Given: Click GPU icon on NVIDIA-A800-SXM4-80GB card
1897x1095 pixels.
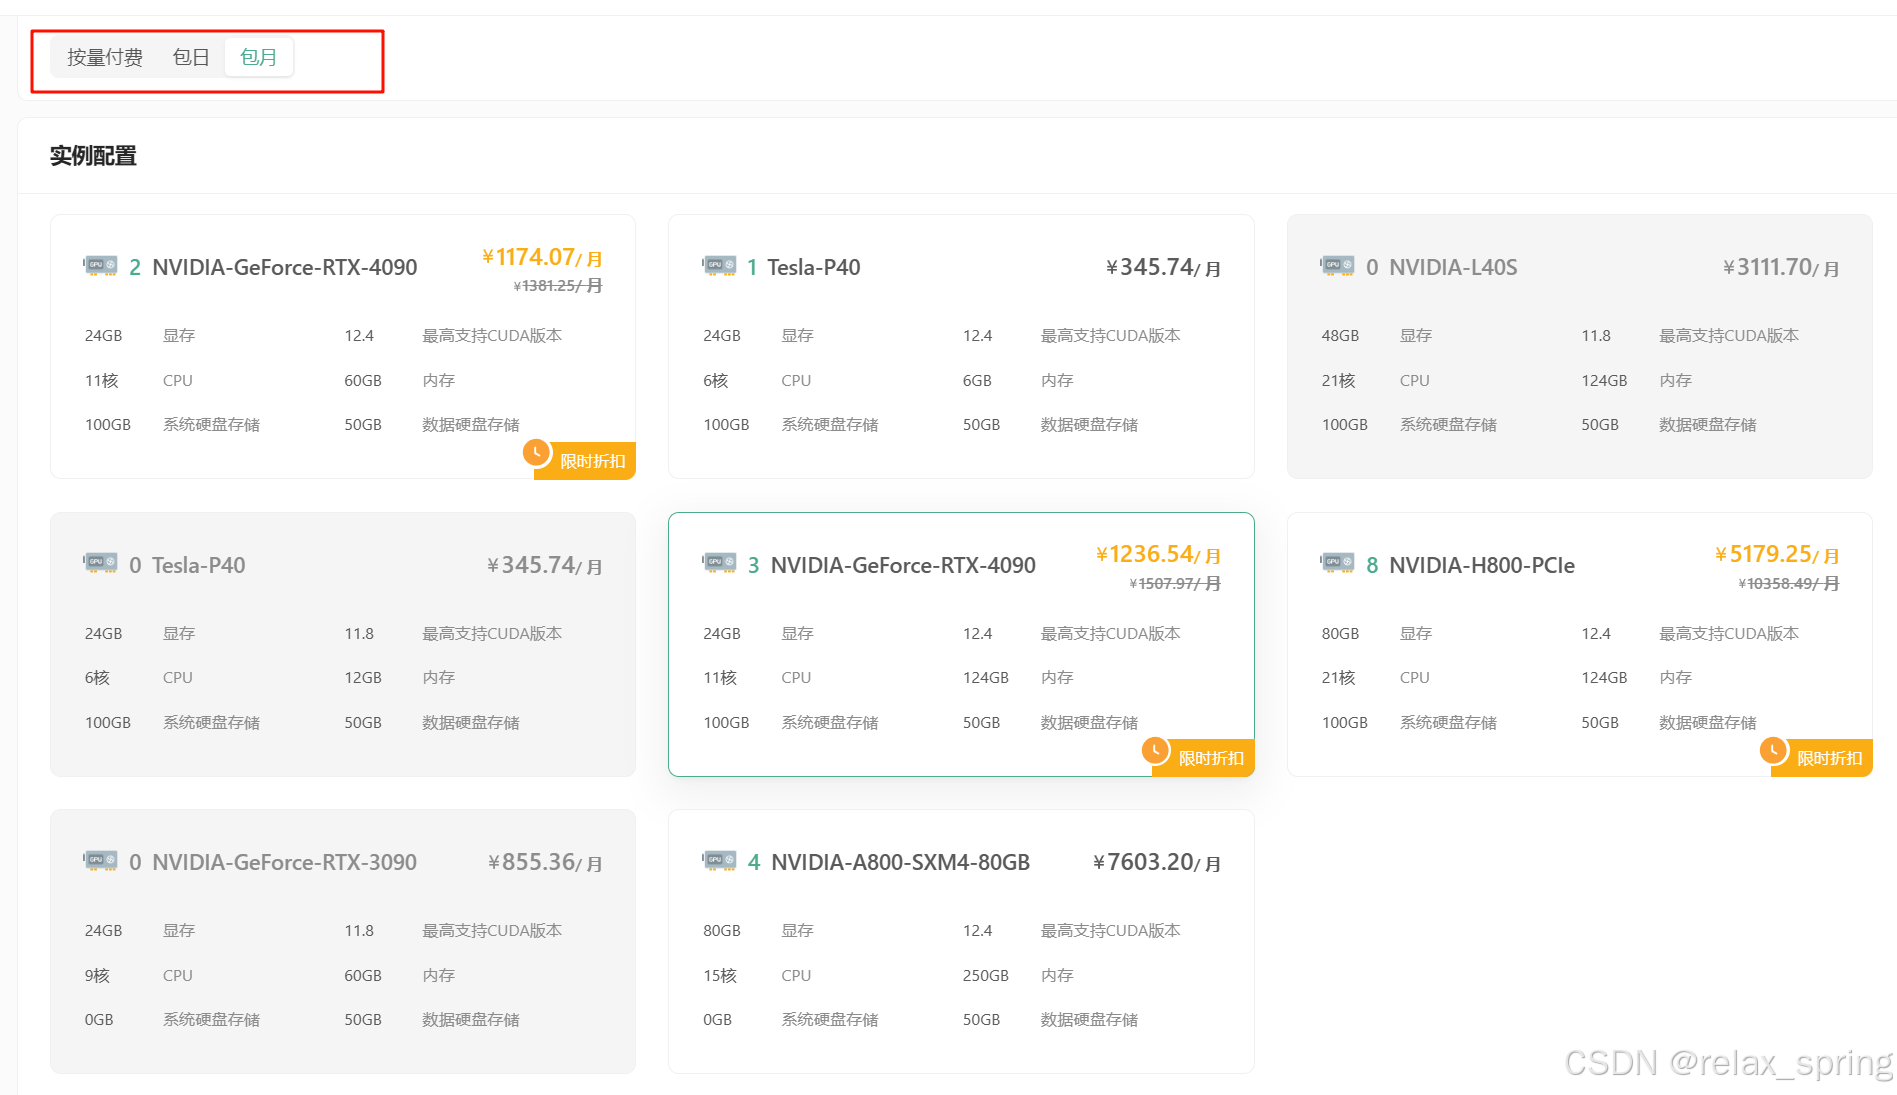Looking at the screenshot, I should click(x=719, y=860).
